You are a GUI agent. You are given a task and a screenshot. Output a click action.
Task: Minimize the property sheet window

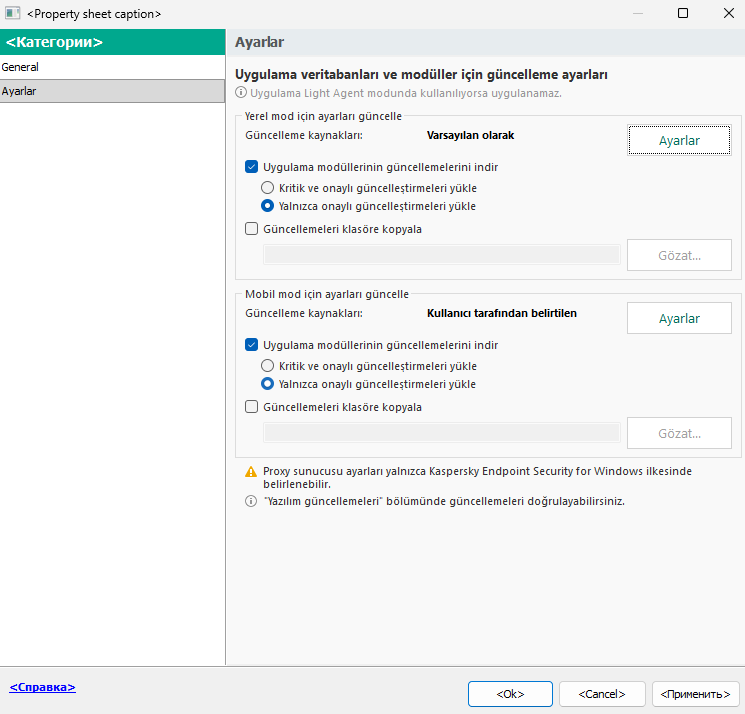(x=637, y=14)
